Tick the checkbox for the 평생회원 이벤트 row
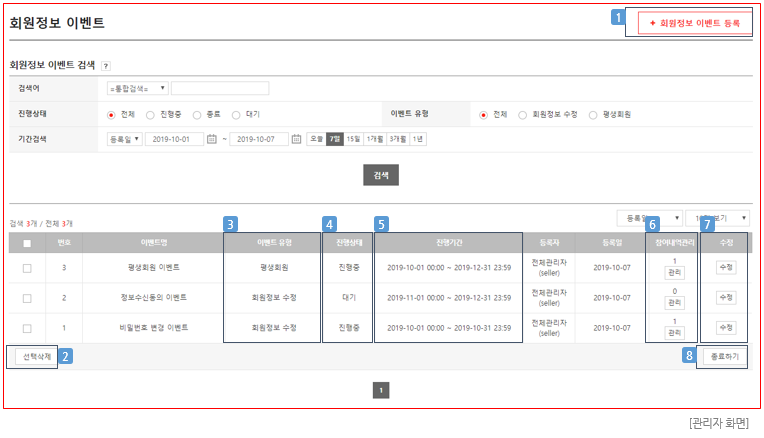The width and height of the screenshot is (764, 438). point(27,268)
